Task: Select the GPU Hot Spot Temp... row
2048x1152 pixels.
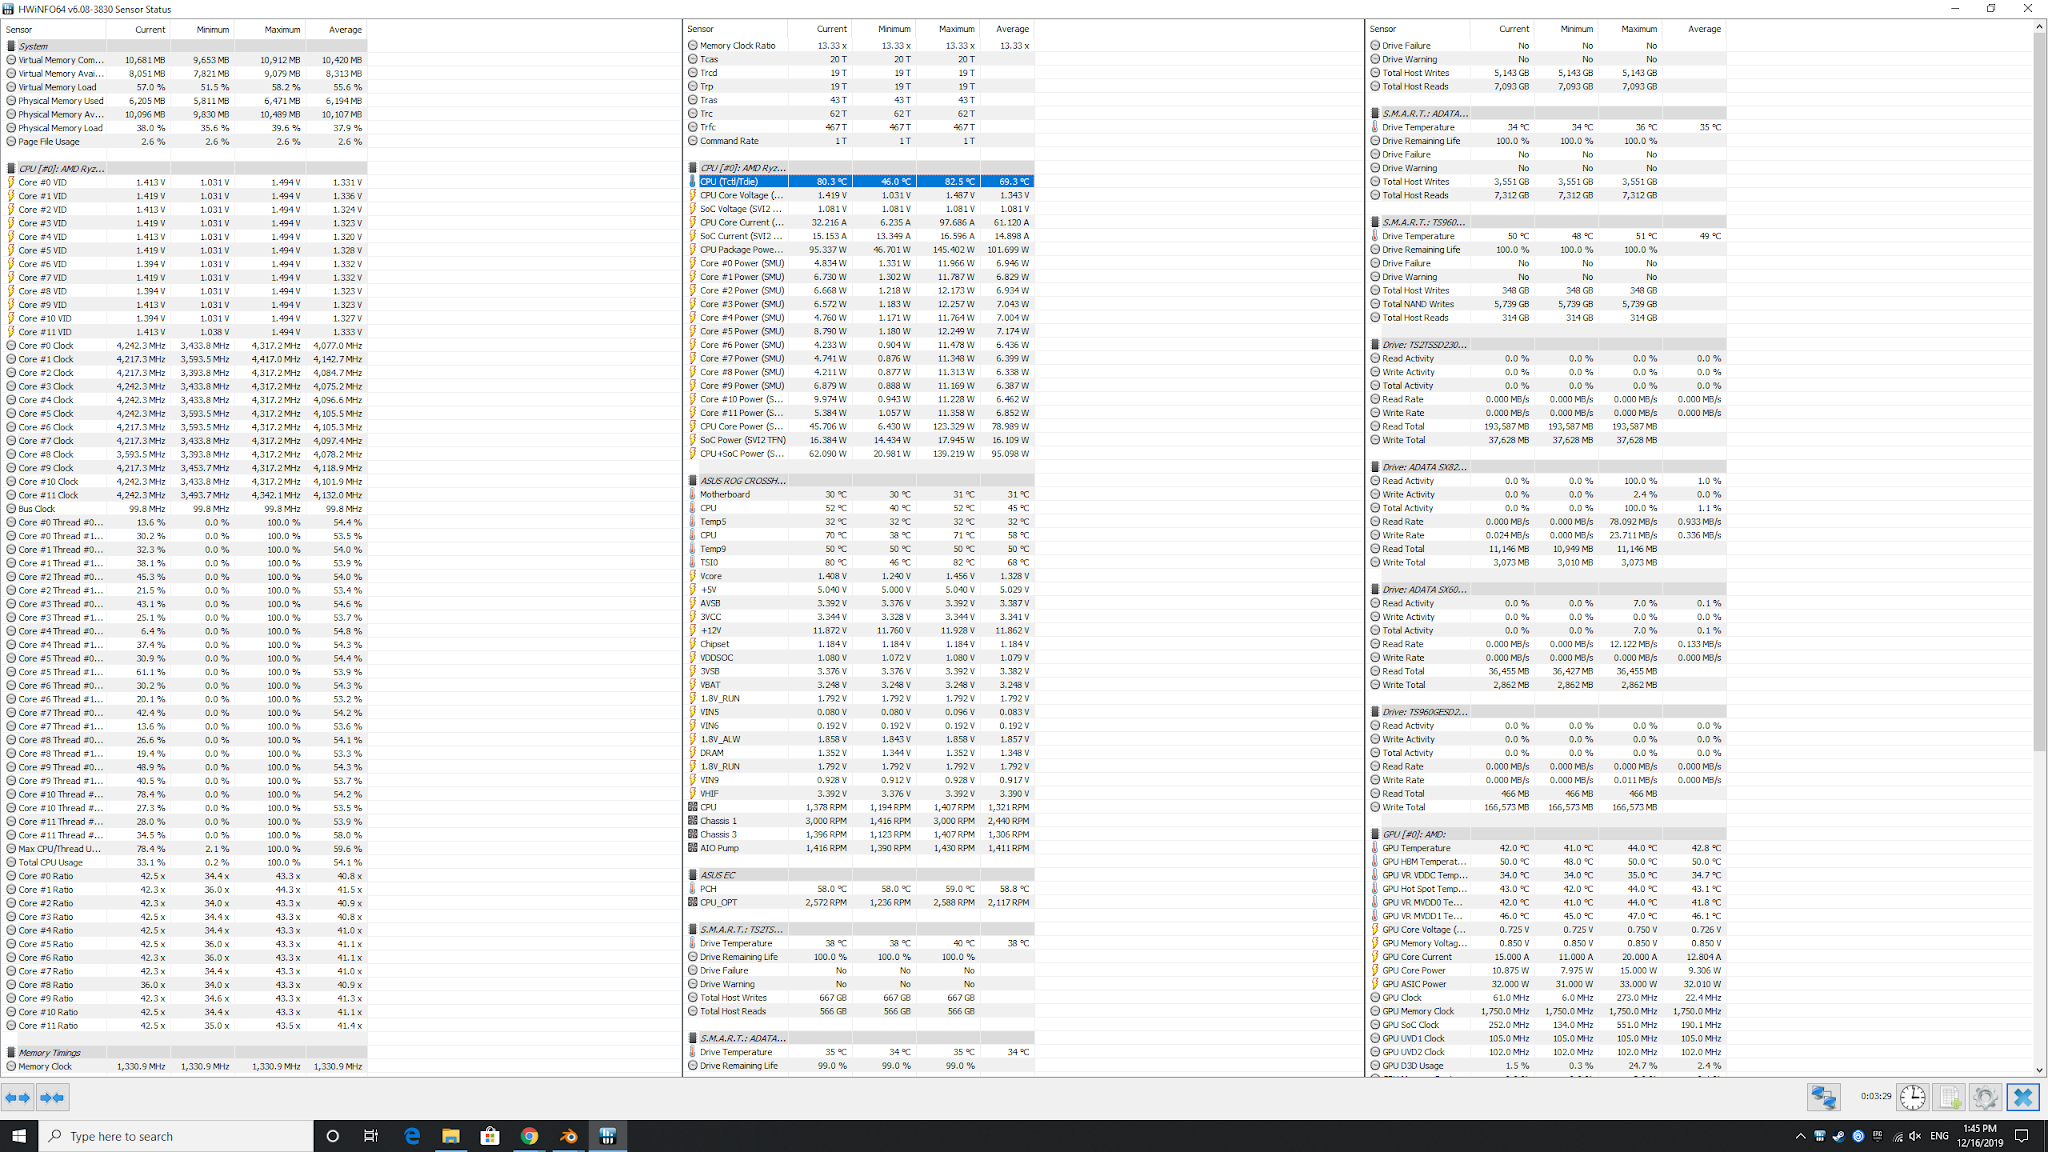Action: [x=1546, y=889]
